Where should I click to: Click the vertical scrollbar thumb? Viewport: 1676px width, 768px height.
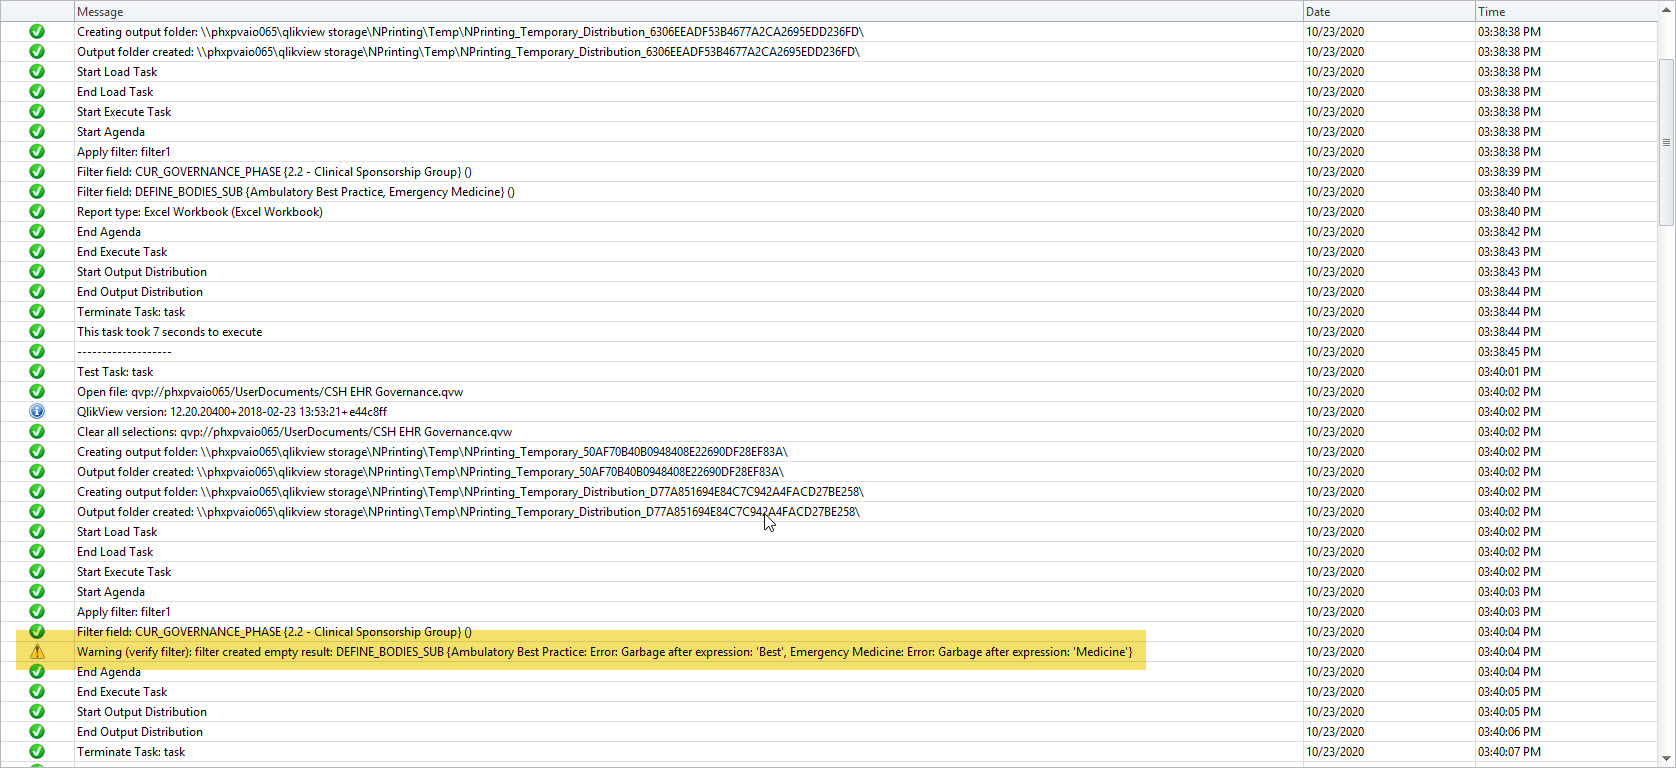(1666, 142)
